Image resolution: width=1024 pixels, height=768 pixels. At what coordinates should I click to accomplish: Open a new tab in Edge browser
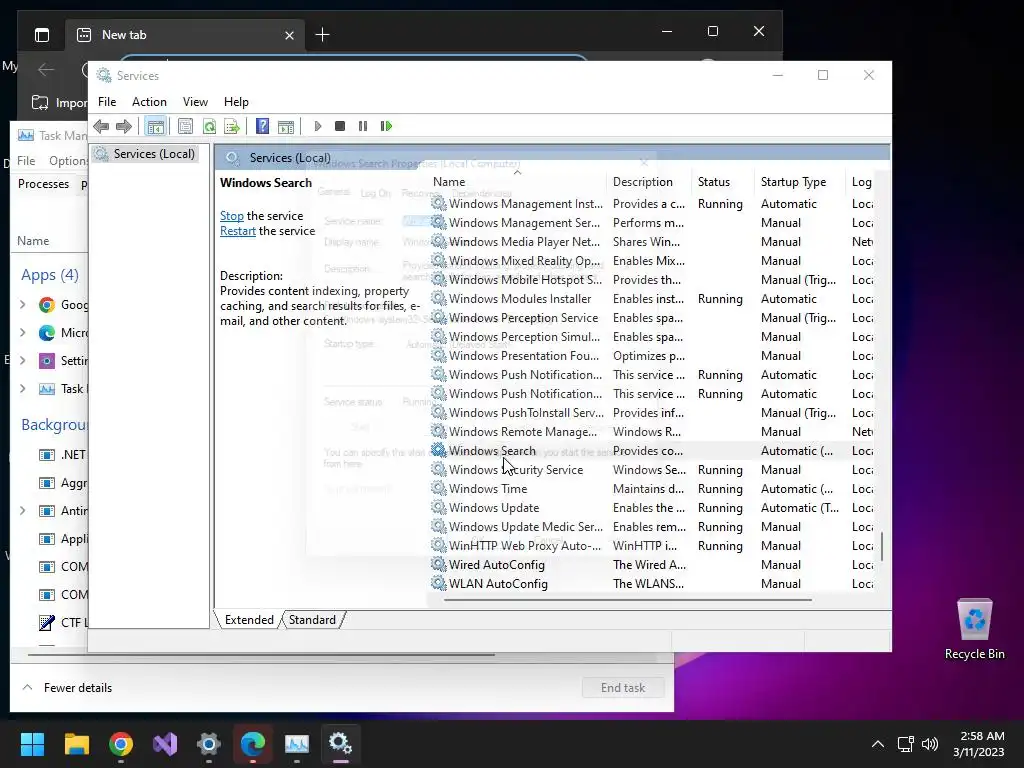tap(322, 35)
